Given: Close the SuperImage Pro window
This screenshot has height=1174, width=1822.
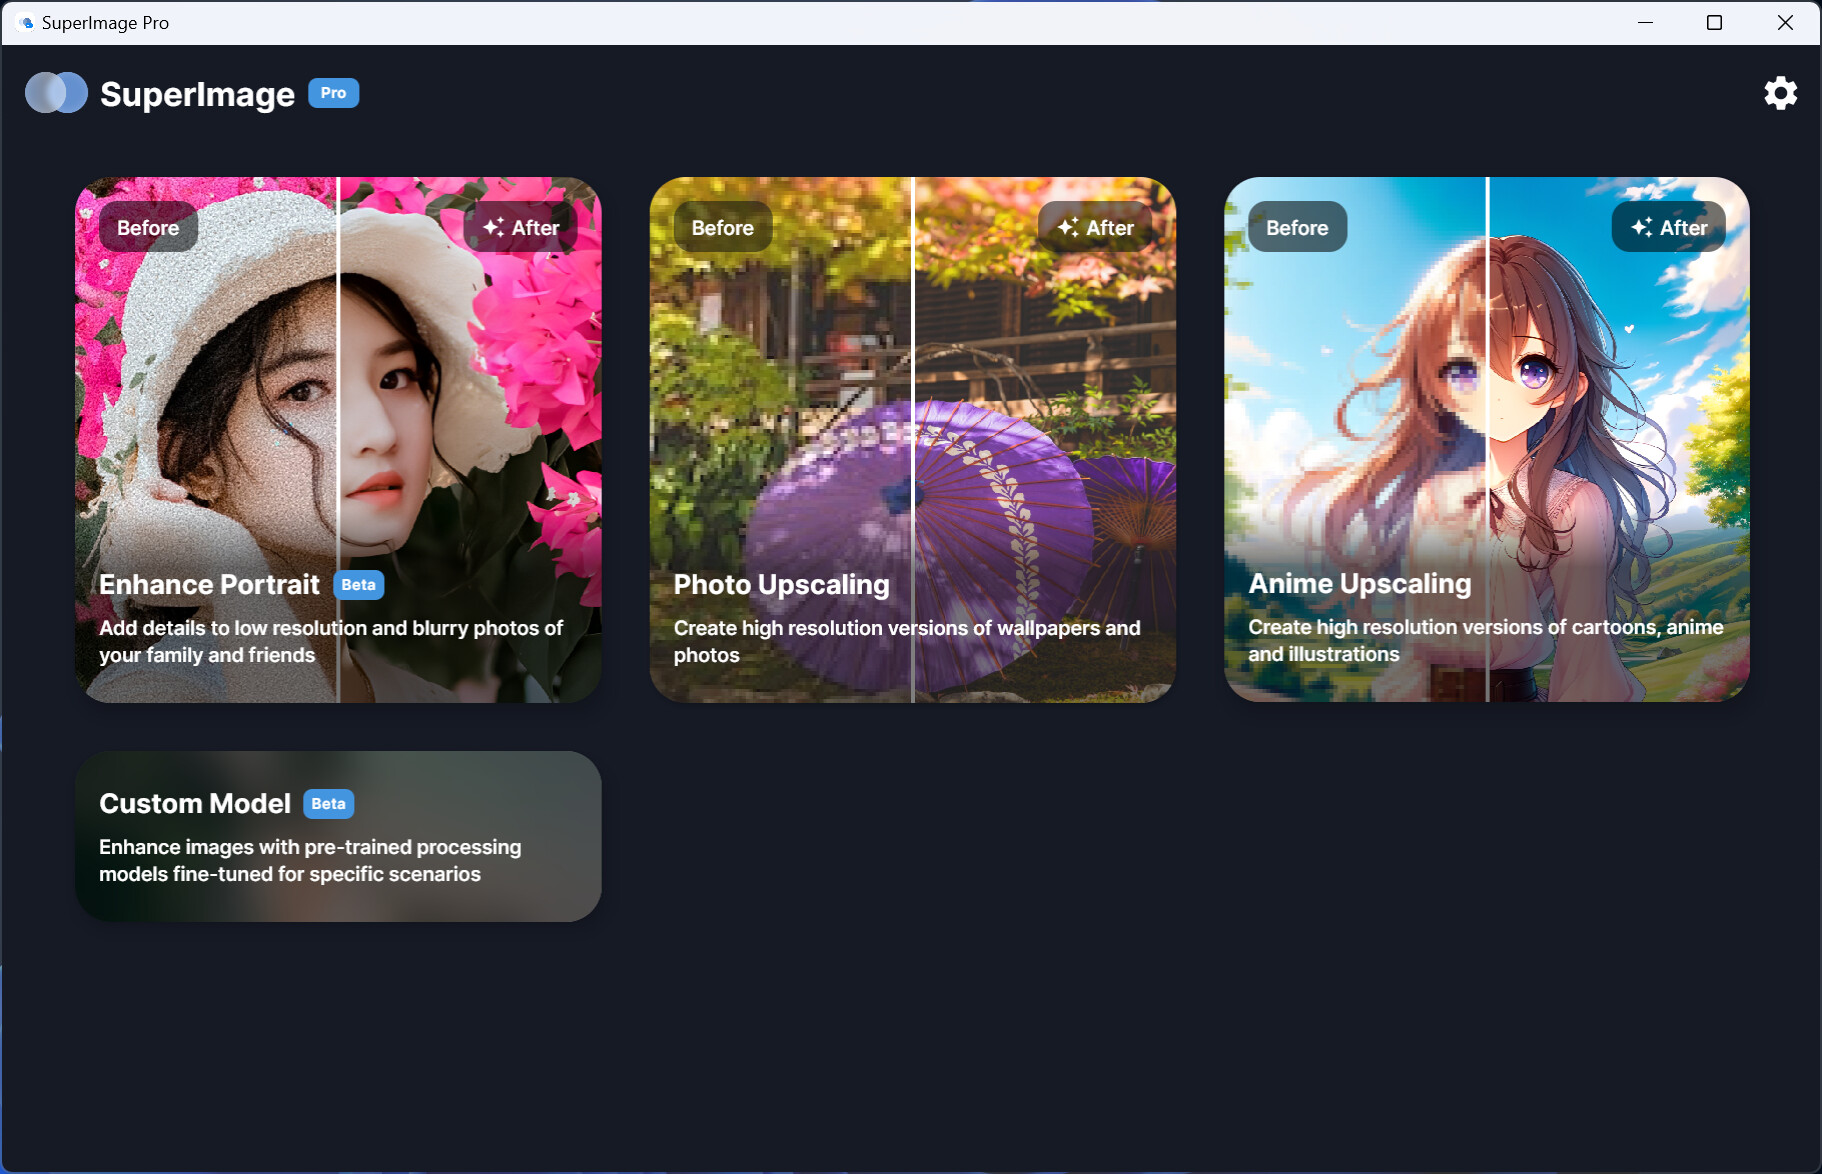Looking at the screenshot, I should coord(1785,22).
